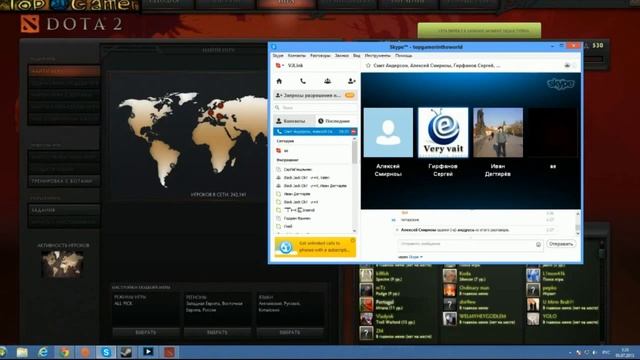Click the Skype contact search field

coord(316,108)
